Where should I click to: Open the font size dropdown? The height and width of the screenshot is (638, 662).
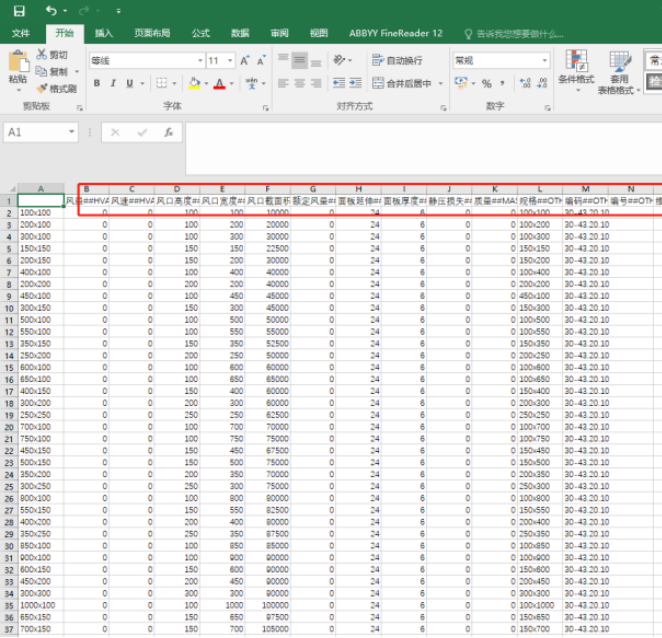point(230,61)
